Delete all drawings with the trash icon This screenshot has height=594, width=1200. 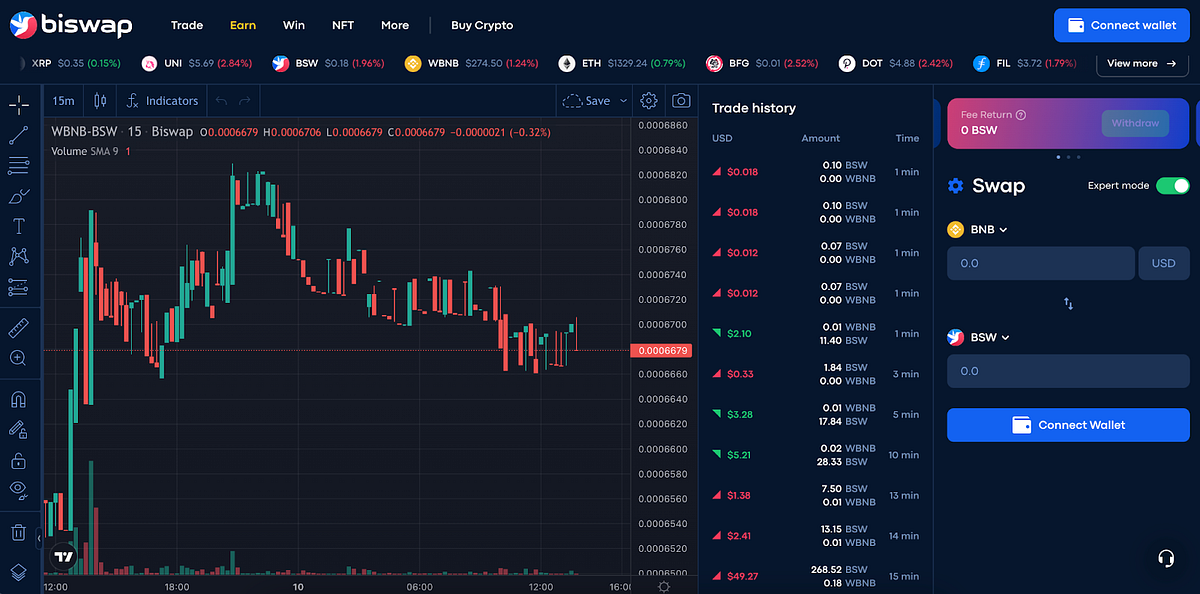18,532
